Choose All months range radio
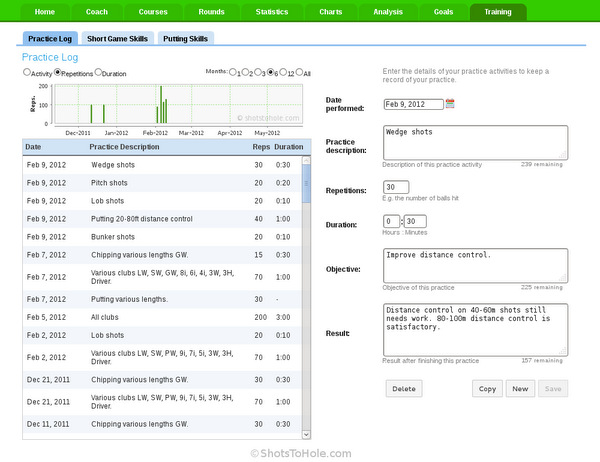The image size is (600, 462). click(299, 72)
